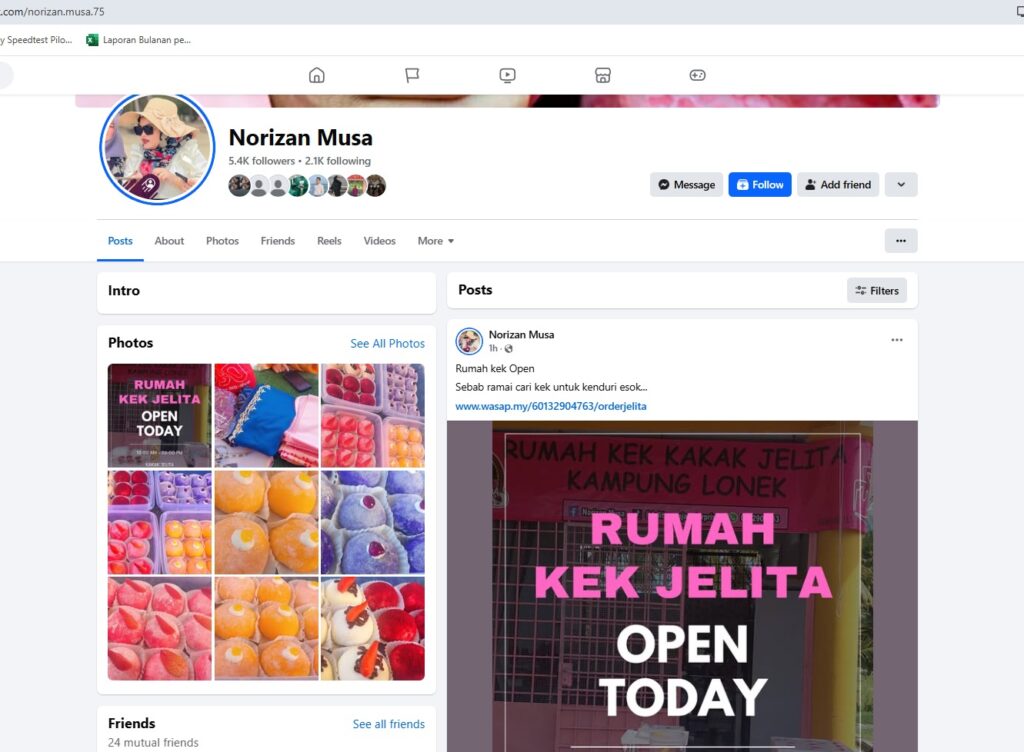Screen dimensions: 1024x752
Task: Open the profile three-dot menu beside tabs
Action: coord(901,241)
